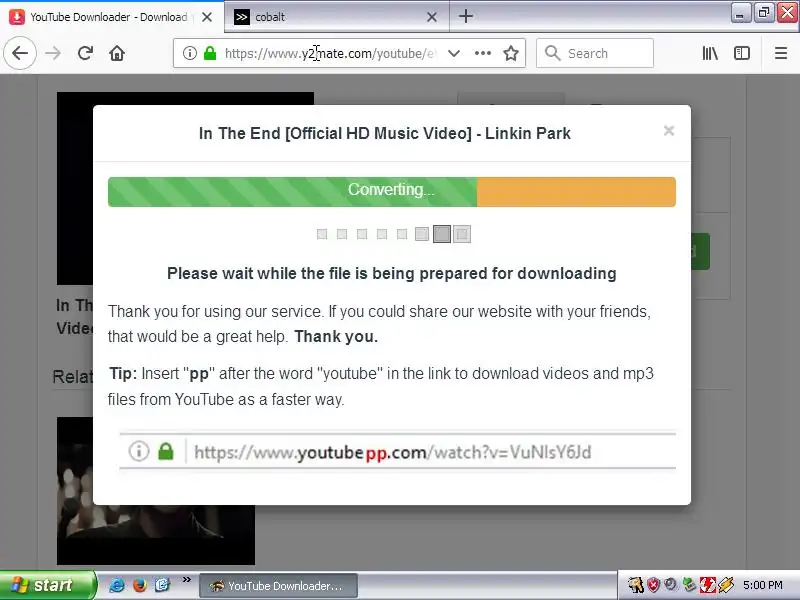Screen dimensions: 800x600
Task: Go back to the previous page
Action: tap(20, 53)
